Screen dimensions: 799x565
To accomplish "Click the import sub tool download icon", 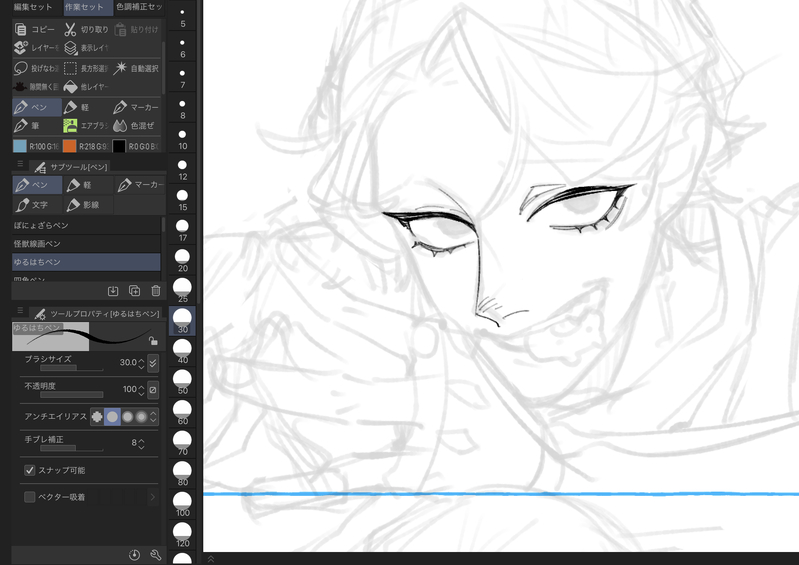I will tap(113, 291).
